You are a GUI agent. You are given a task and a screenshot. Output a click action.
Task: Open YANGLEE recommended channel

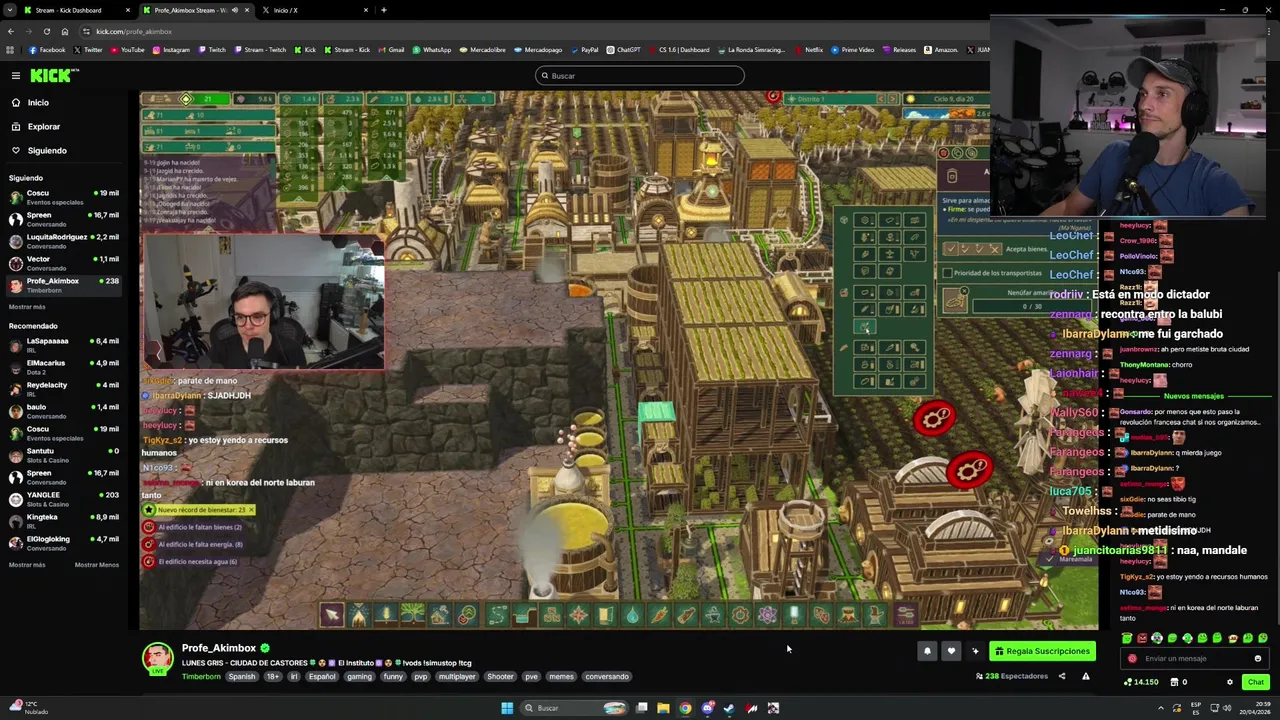[64, 499]
